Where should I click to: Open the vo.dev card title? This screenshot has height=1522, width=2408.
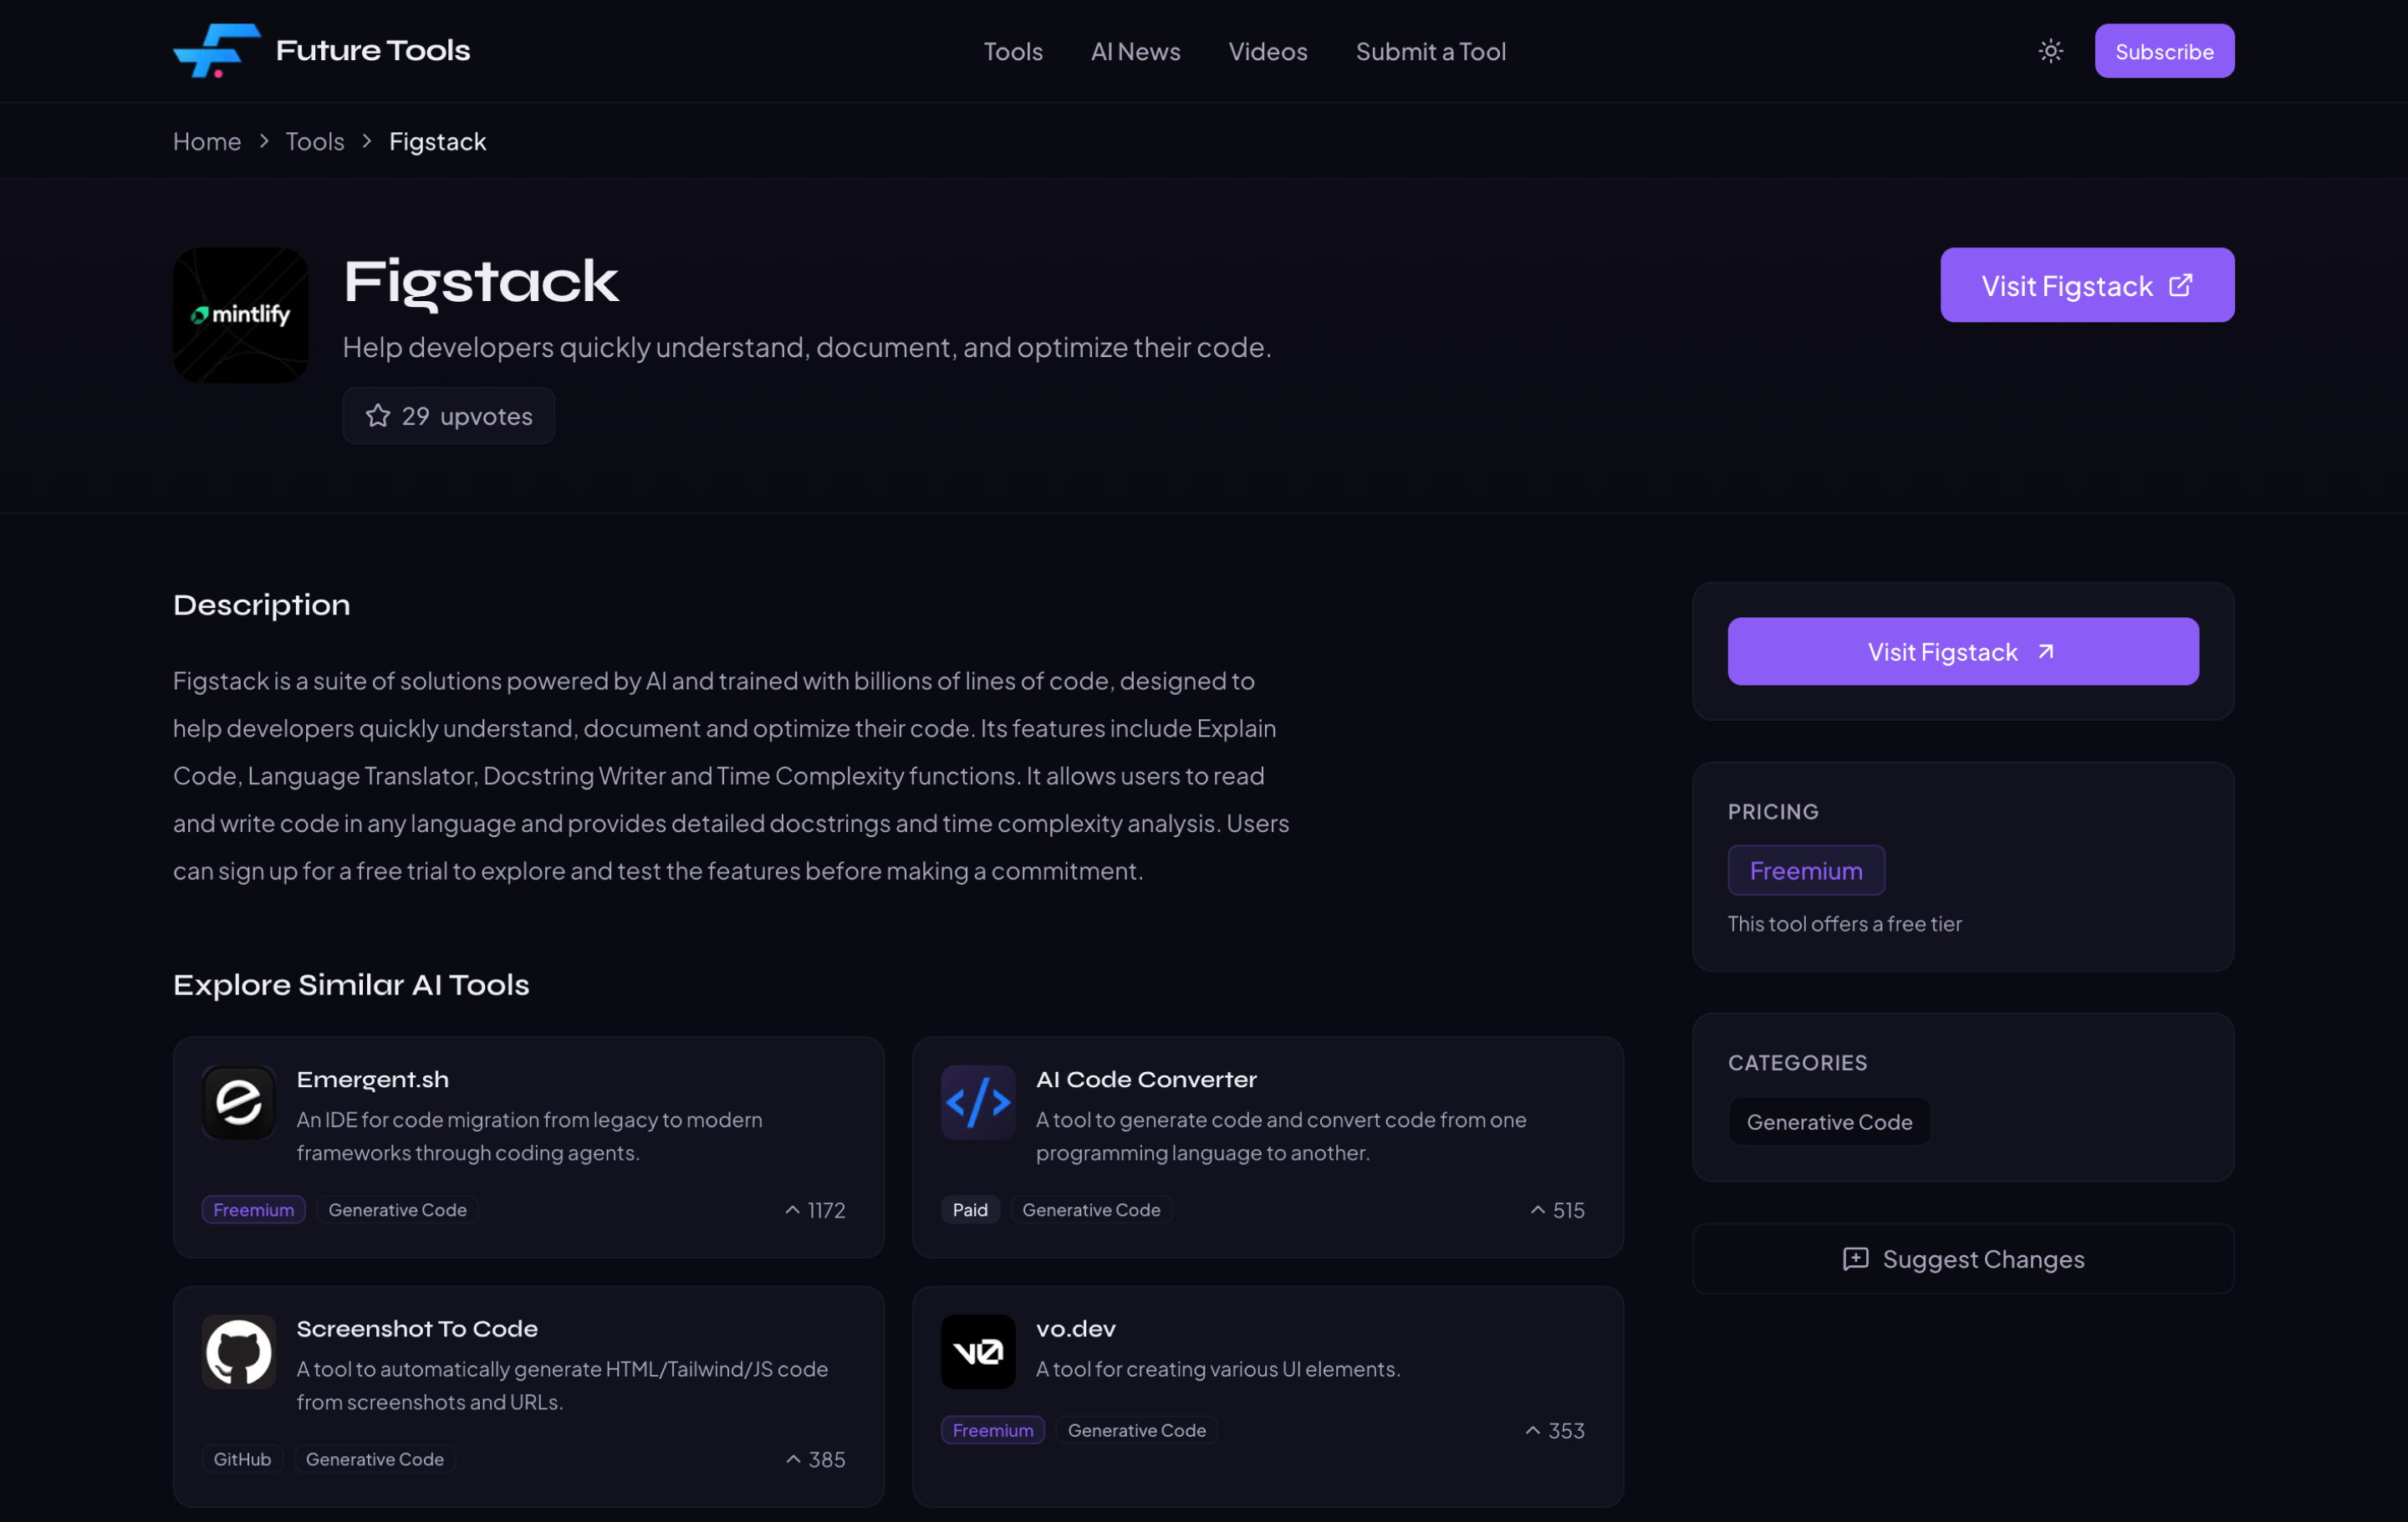tap(1075, 1328)
